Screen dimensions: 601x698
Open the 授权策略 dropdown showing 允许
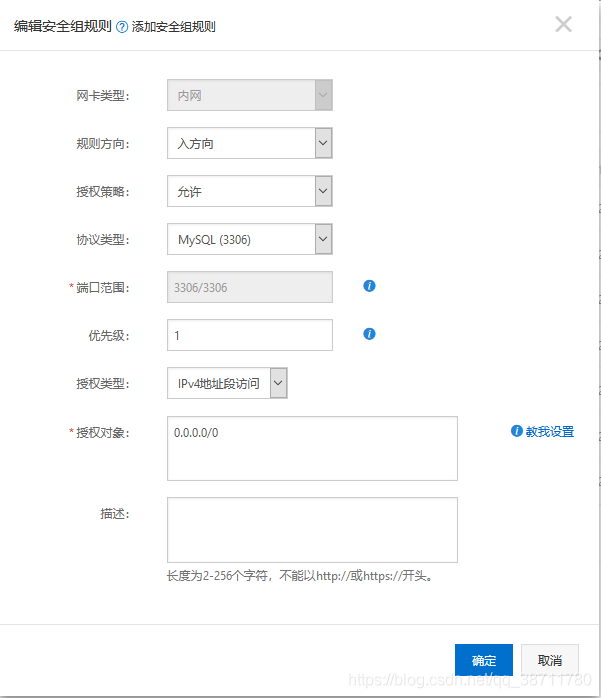click(x=250, y=191)
